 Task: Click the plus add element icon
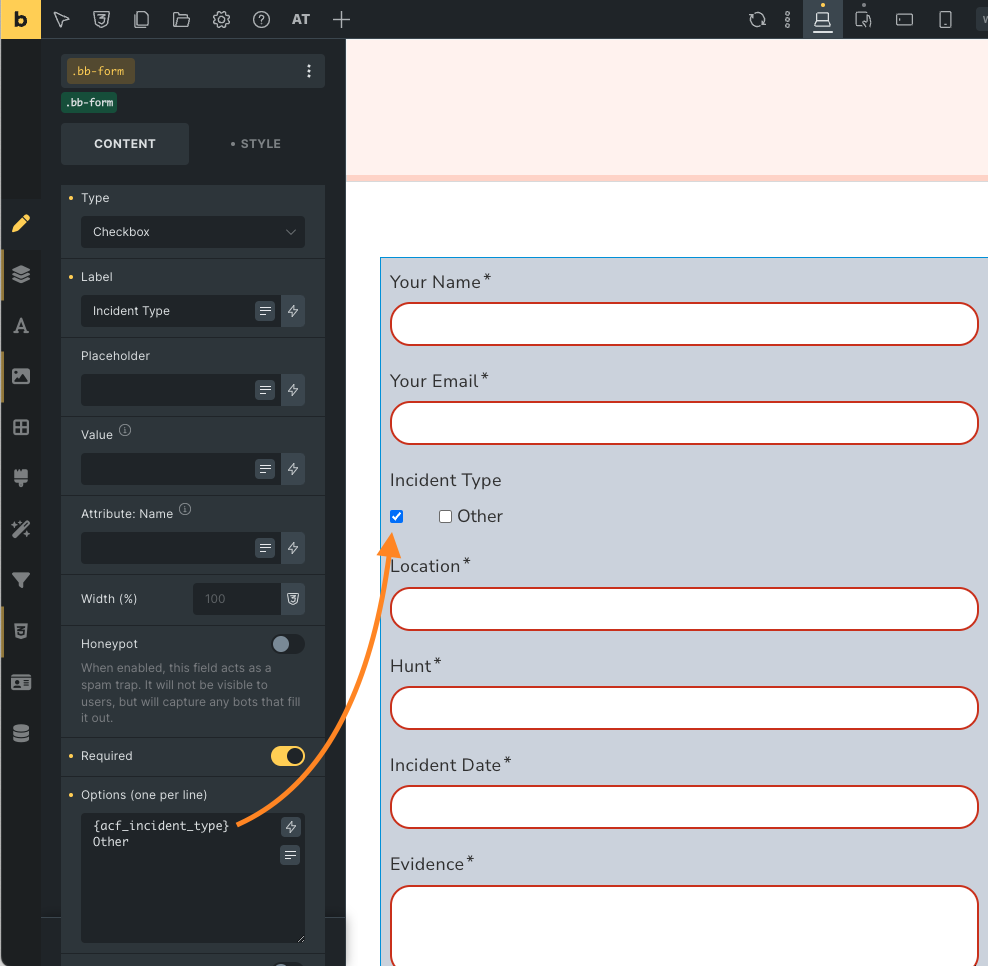pyautogui.click(x=341, y=20)
